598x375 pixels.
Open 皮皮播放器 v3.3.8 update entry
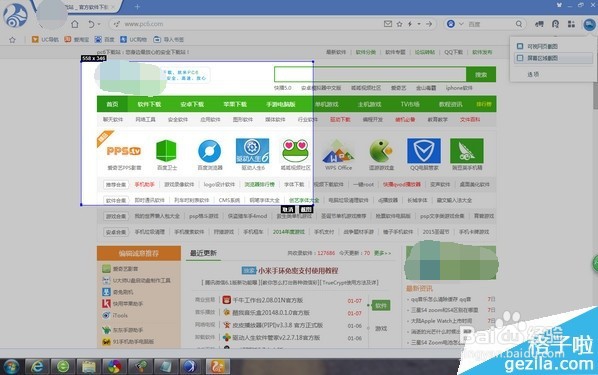pos(278,325)
